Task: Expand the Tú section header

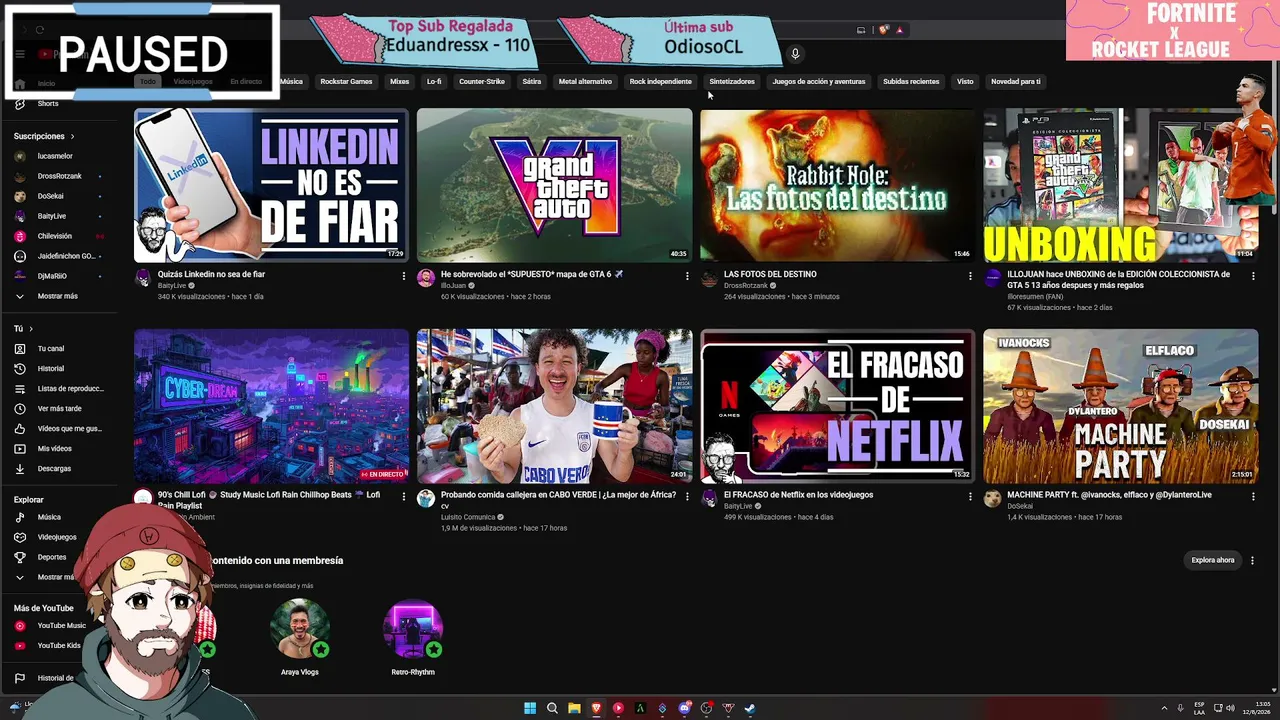Action: click(23, 329)
